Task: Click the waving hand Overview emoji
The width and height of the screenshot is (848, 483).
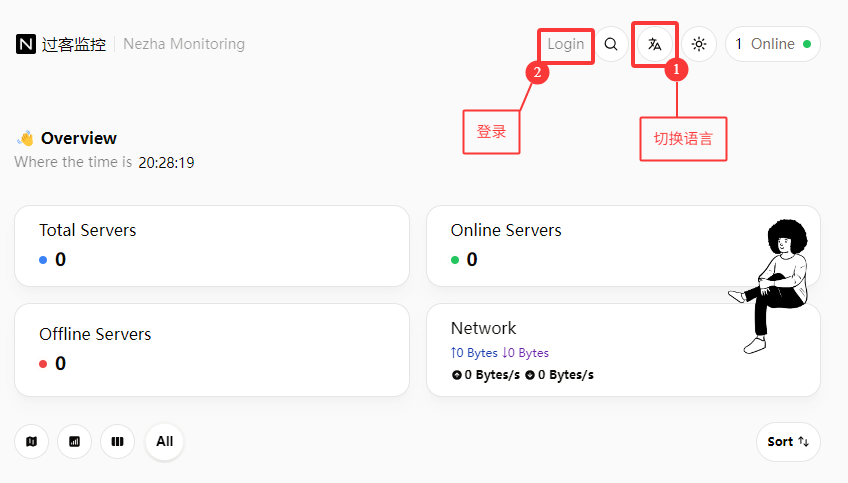Action: point(26,138)
